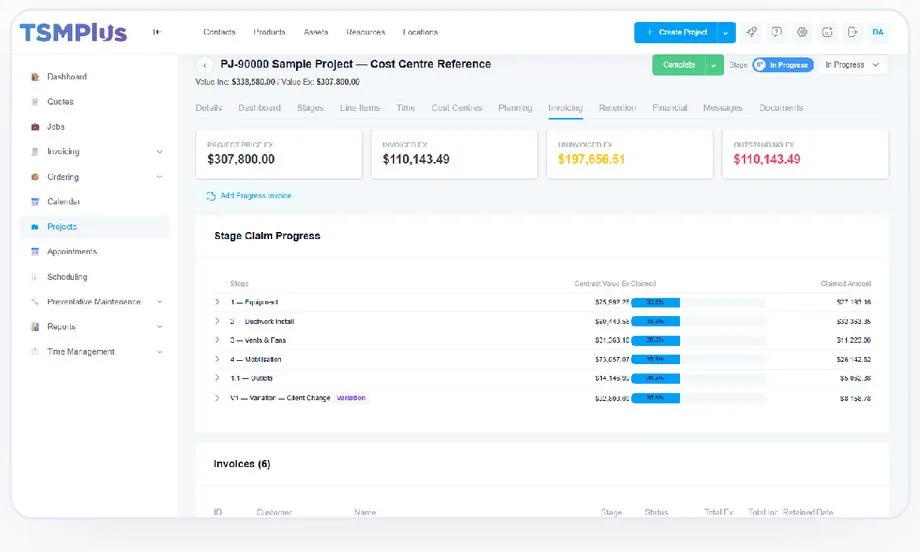The width and height of the screenshot is (920, 552).
Task: Click the Calendar sidebar icon
Action: click(35, 202)
